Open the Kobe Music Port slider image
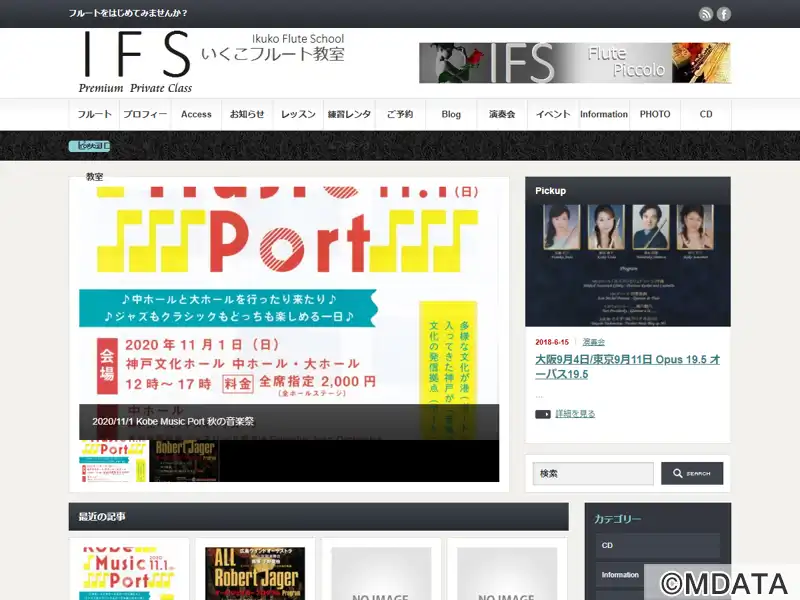 point(289,300)
